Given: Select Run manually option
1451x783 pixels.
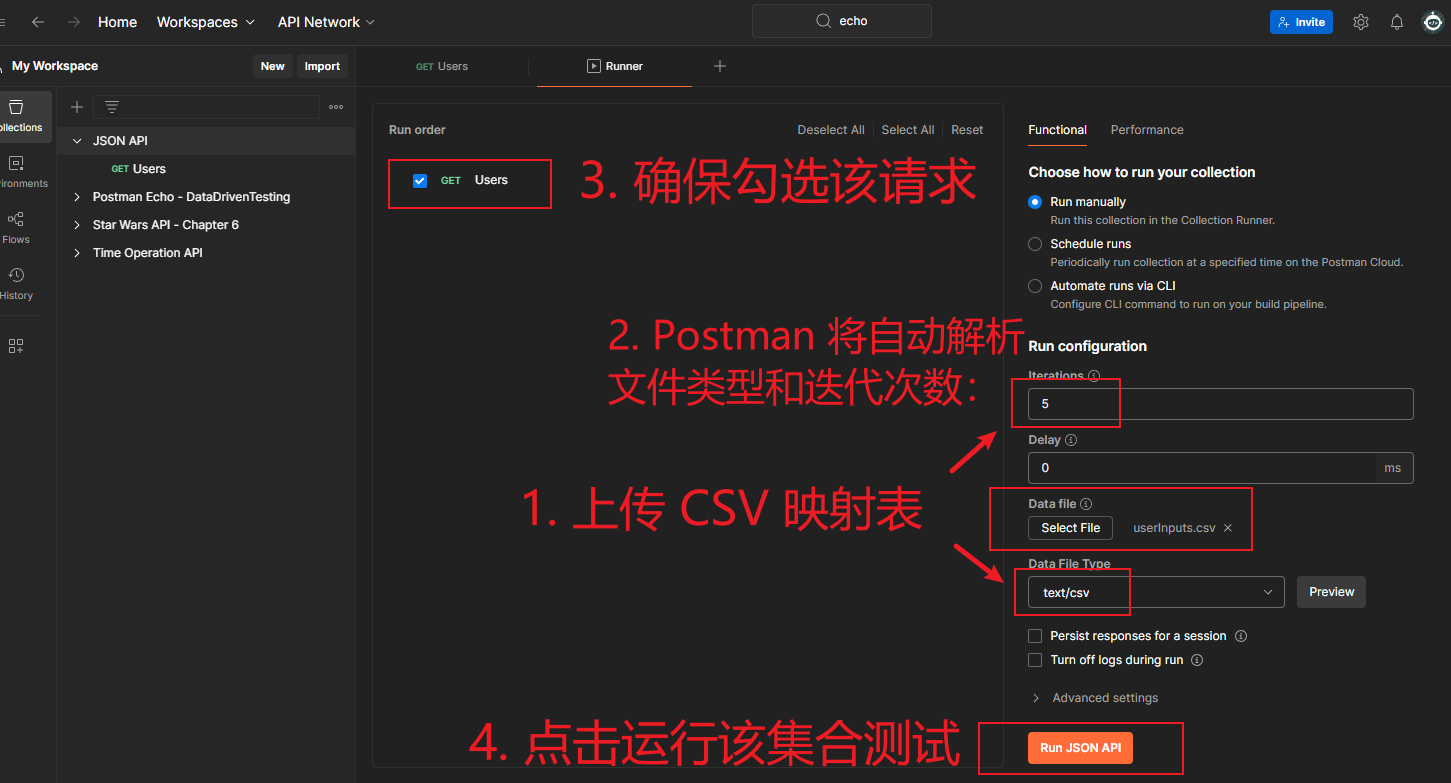Looking at the screenshot, I should [x=1035, y=202].
